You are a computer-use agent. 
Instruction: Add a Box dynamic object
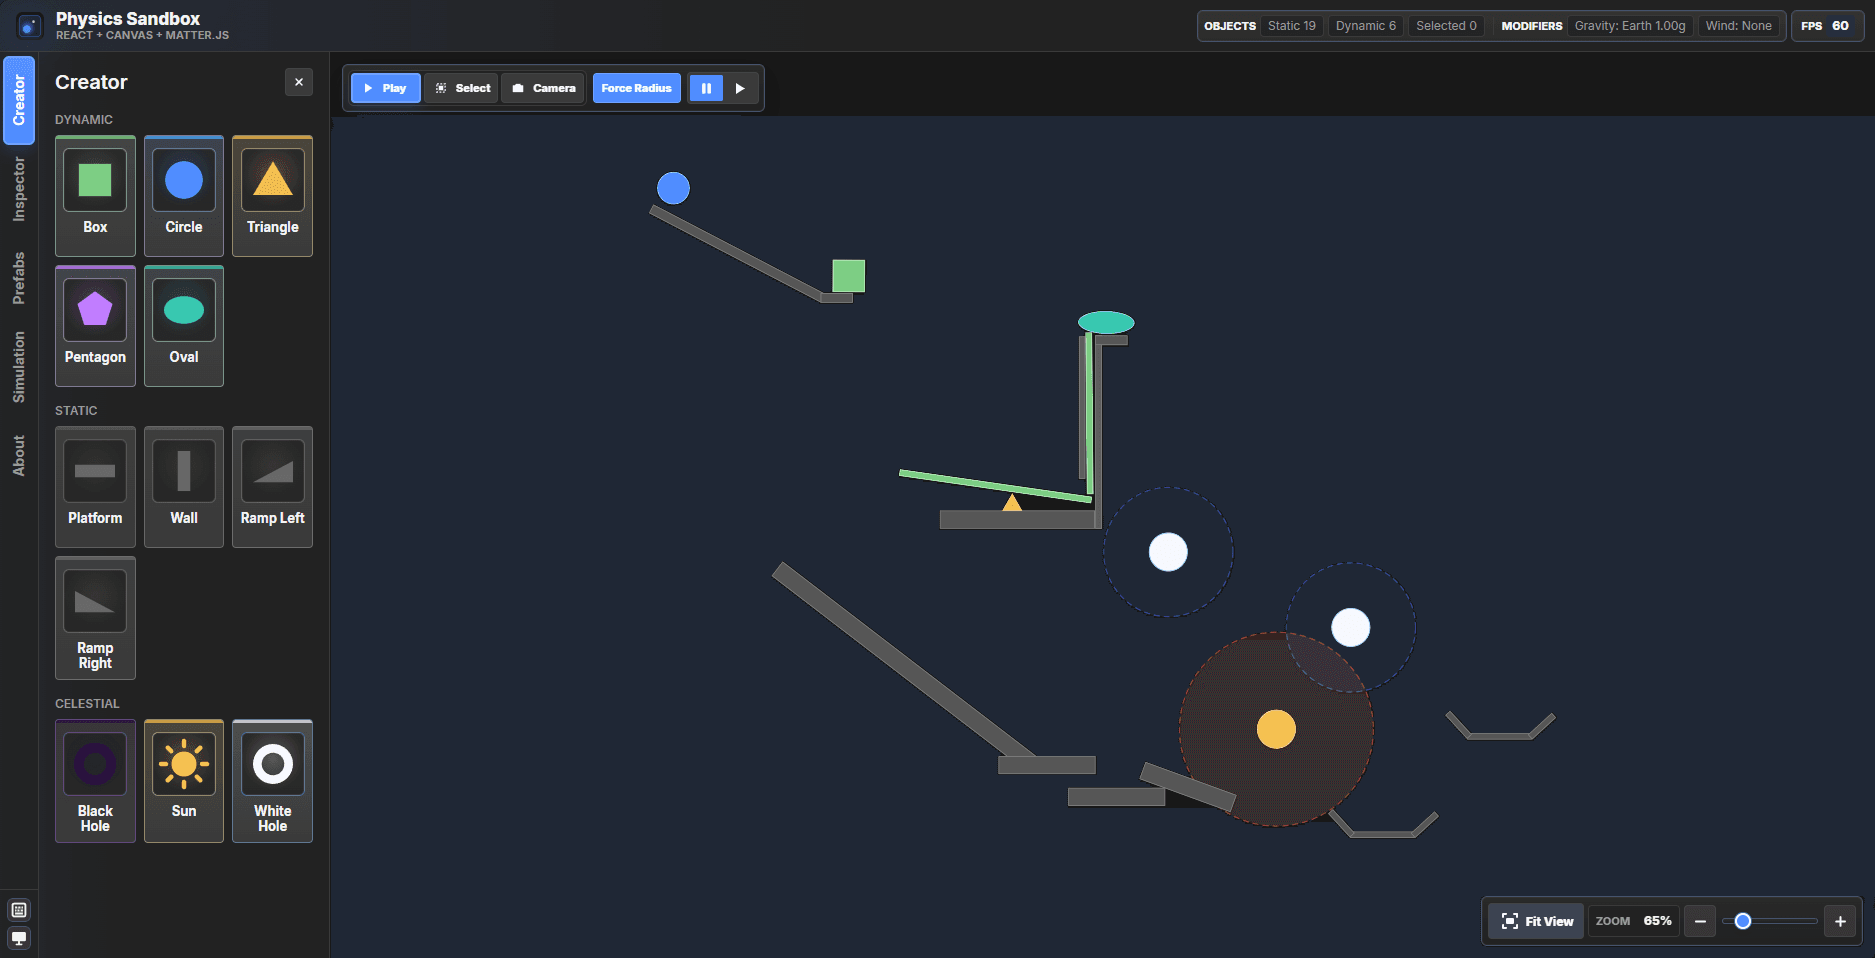(x=95, y=196)
